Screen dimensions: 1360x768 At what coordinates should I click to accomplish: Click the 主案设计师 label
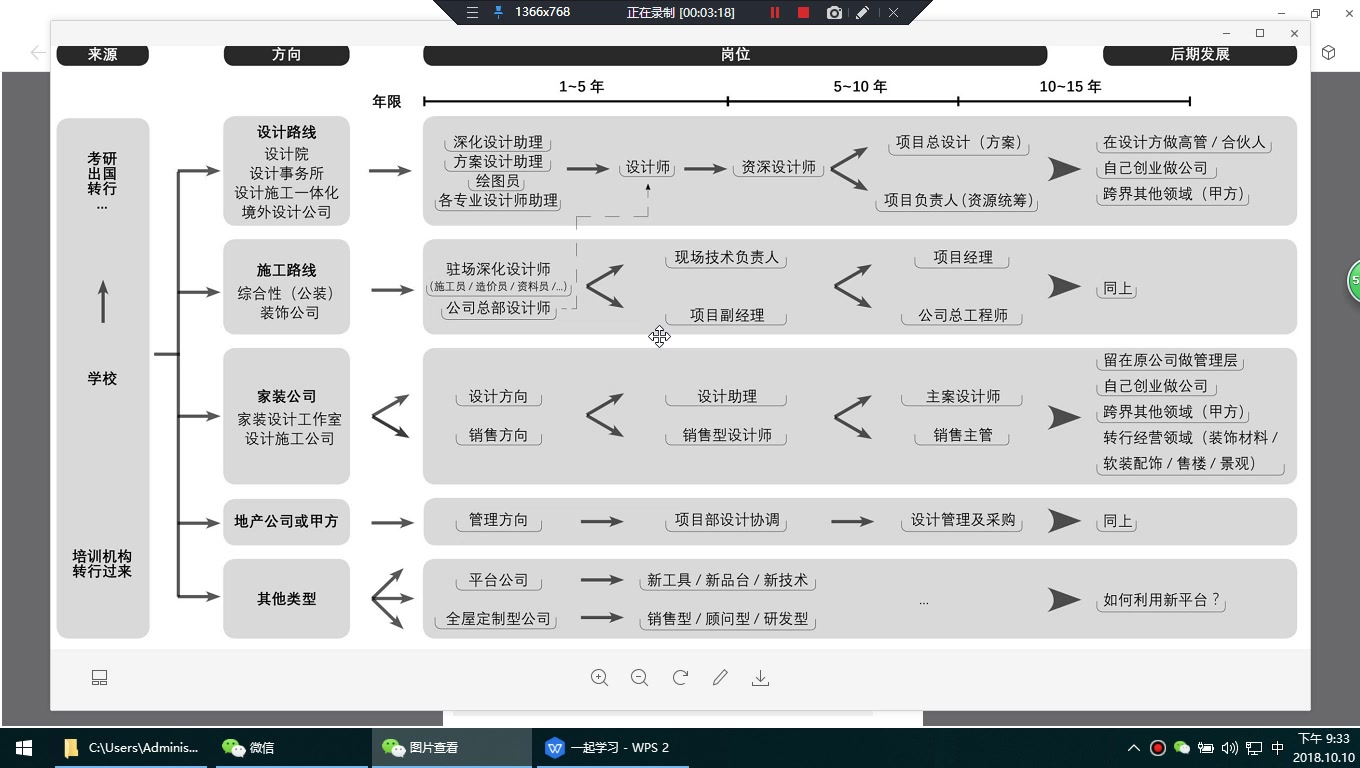click(963, 397)
